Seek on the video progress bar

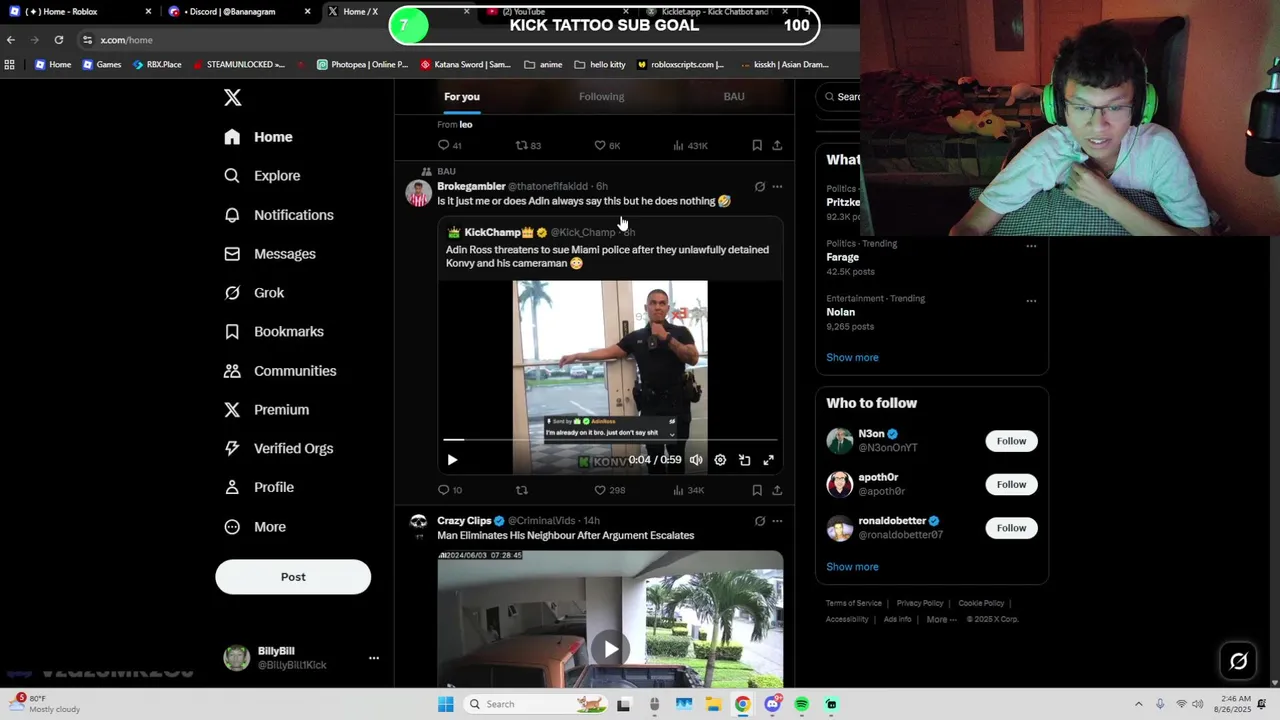(x=610, y=439)
